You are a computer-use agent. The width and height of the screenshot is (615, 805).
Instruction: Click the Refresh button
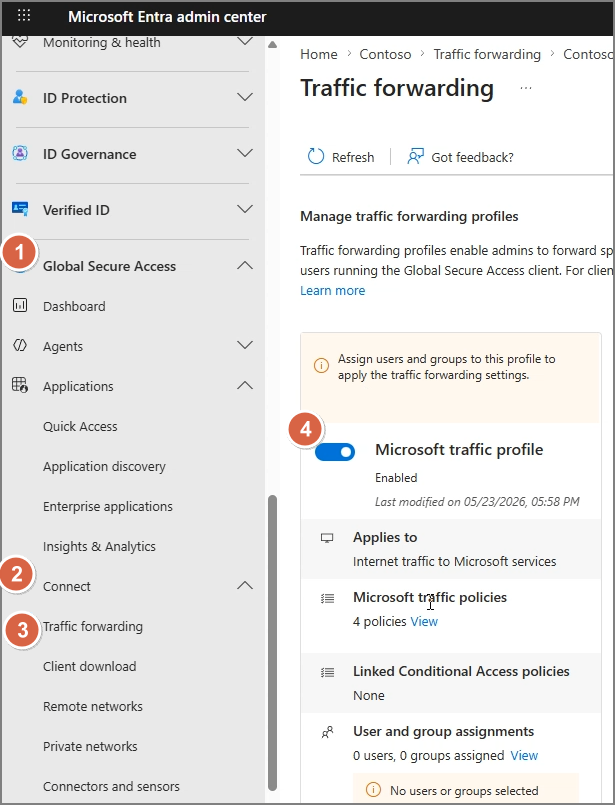point(341,157)
